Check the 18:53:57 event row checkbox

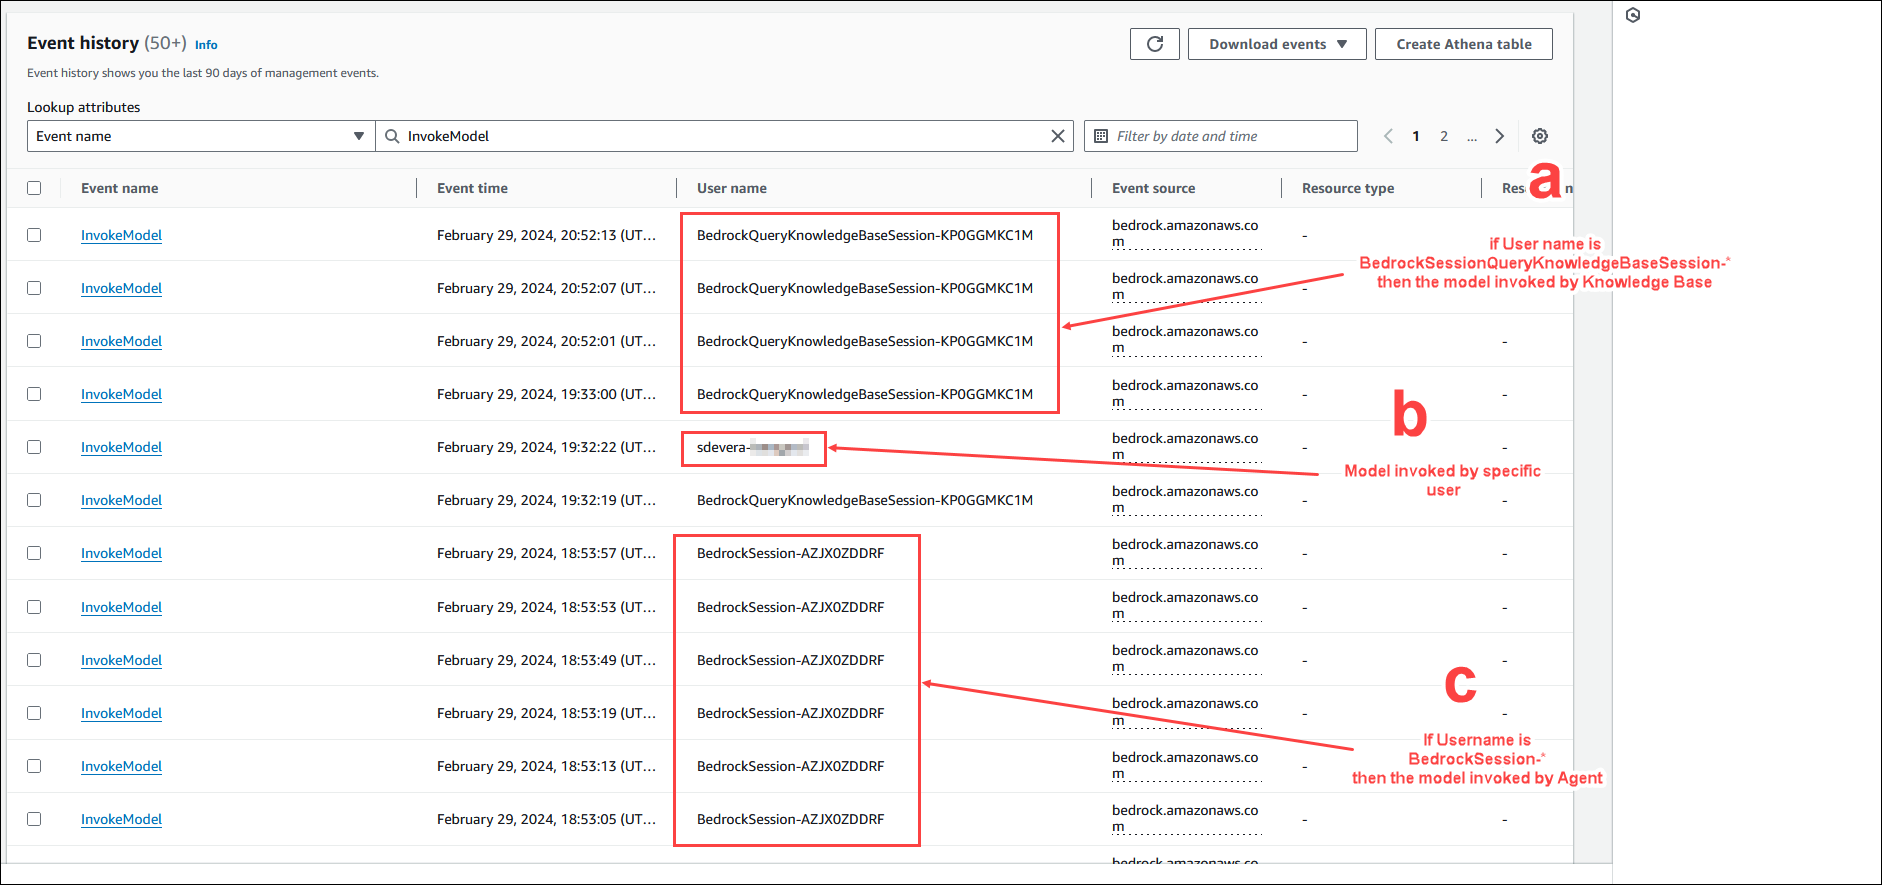click(34, 553)
